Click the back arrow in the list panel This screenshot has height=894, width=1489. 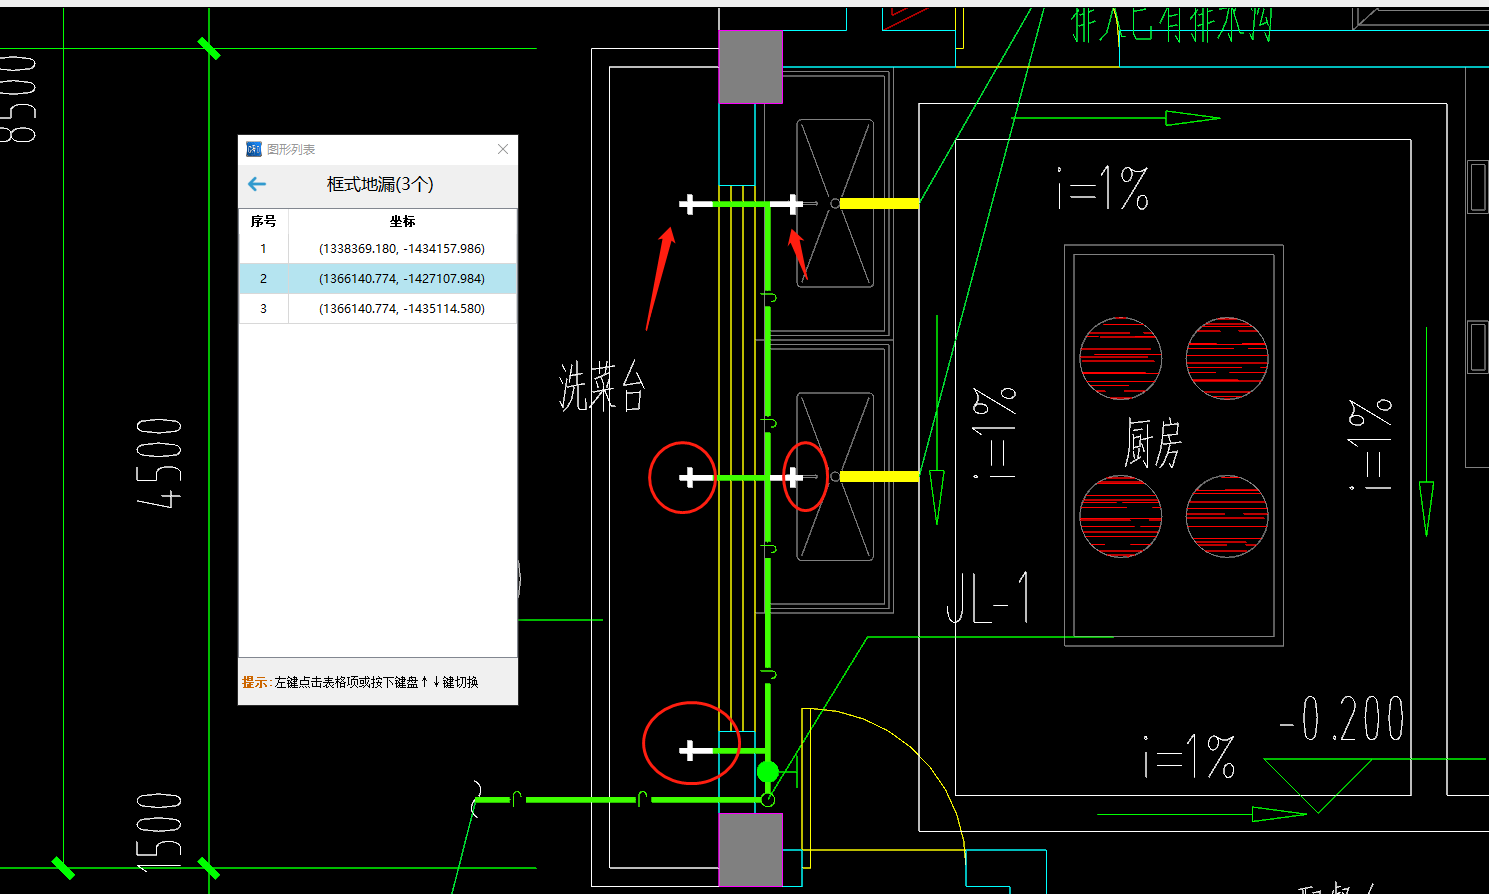click(x=257, y=184)
